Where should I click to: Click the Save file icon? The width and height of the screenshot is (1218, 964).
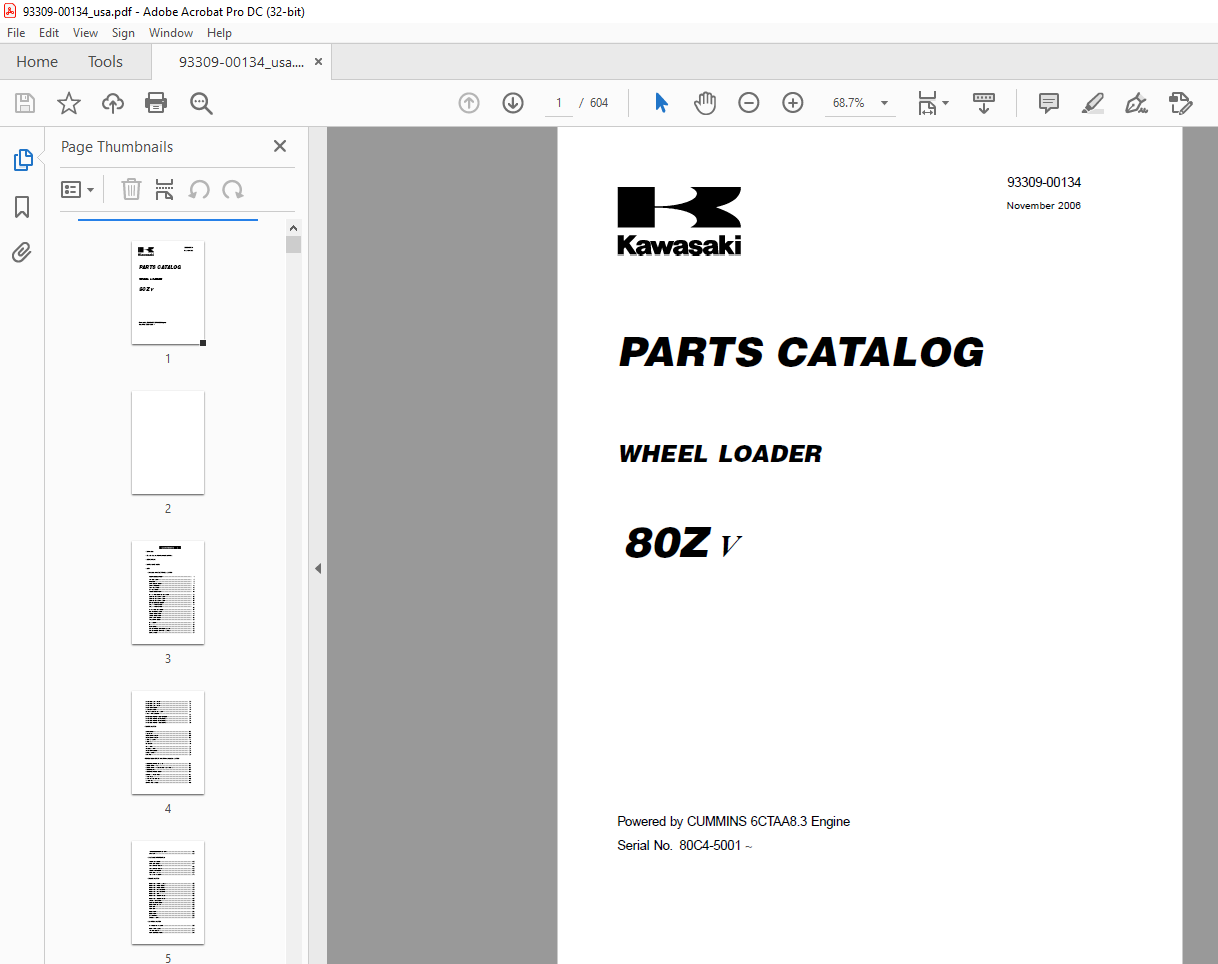(x=25, y=103)
